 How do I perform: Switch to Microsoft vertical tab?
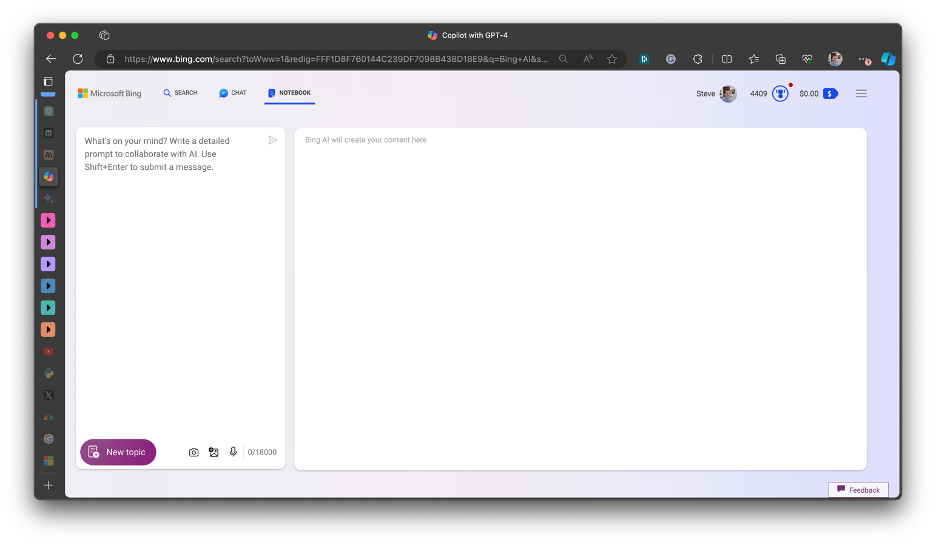(x=48, y=460)
